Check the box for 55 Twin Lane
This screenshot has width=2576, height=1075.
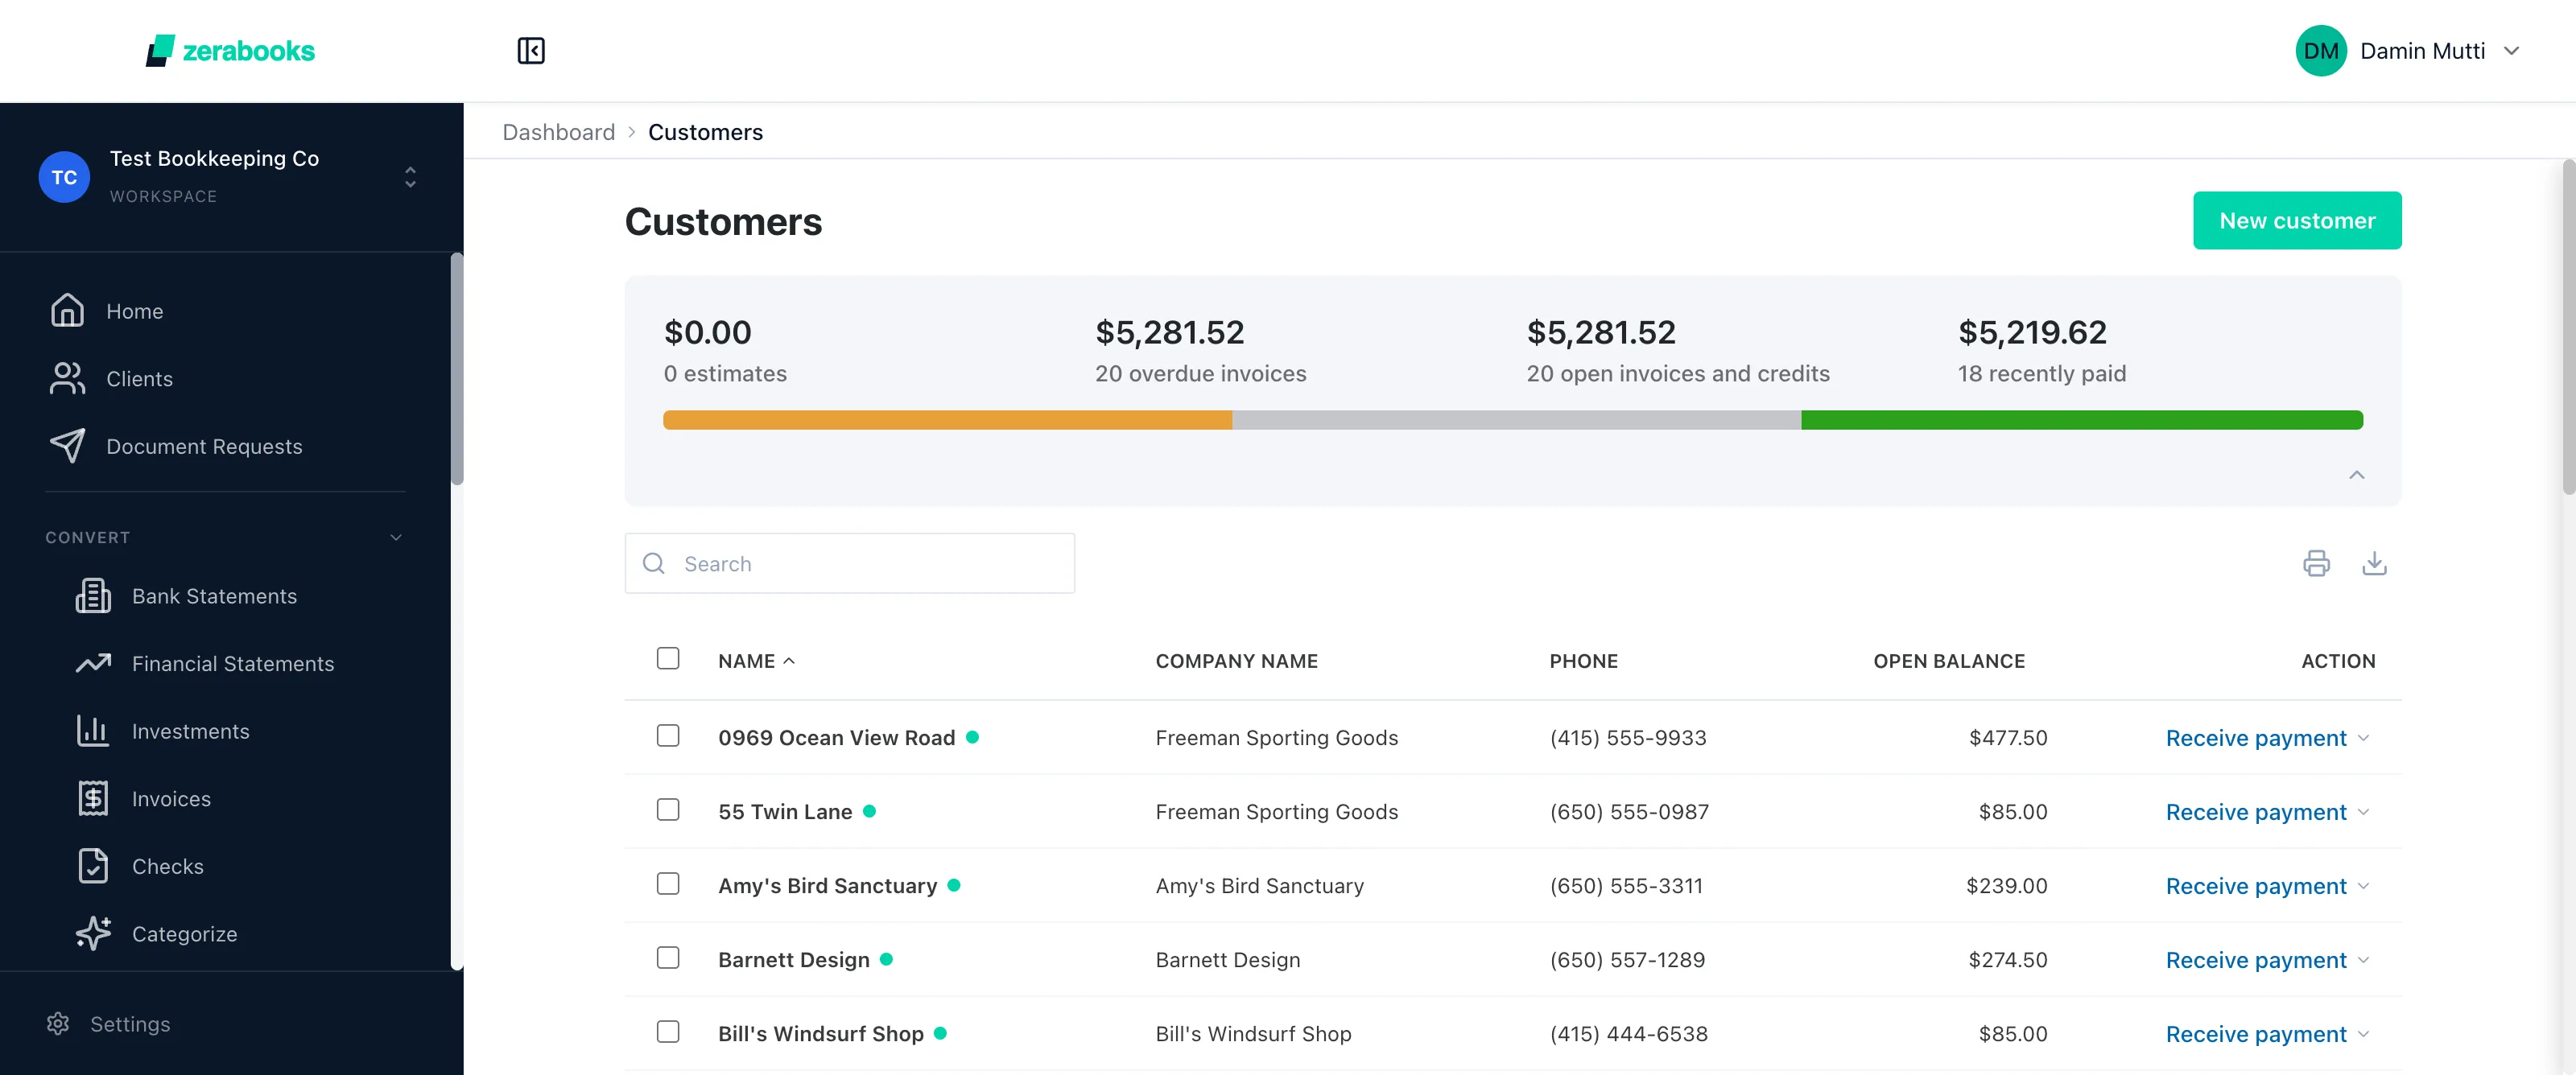pyautogui.click(x=668, y=810)
